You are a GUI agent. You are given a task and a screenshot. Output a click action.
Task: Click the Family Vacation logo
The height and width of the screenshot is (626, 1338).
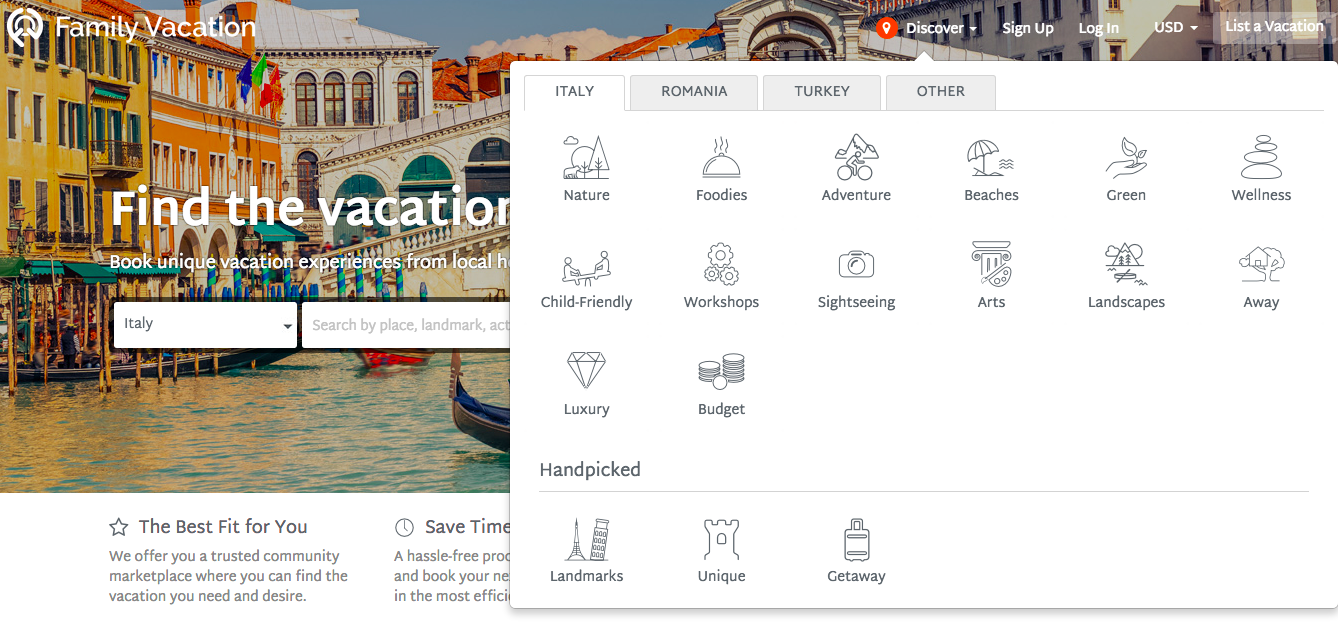(131, 26)
